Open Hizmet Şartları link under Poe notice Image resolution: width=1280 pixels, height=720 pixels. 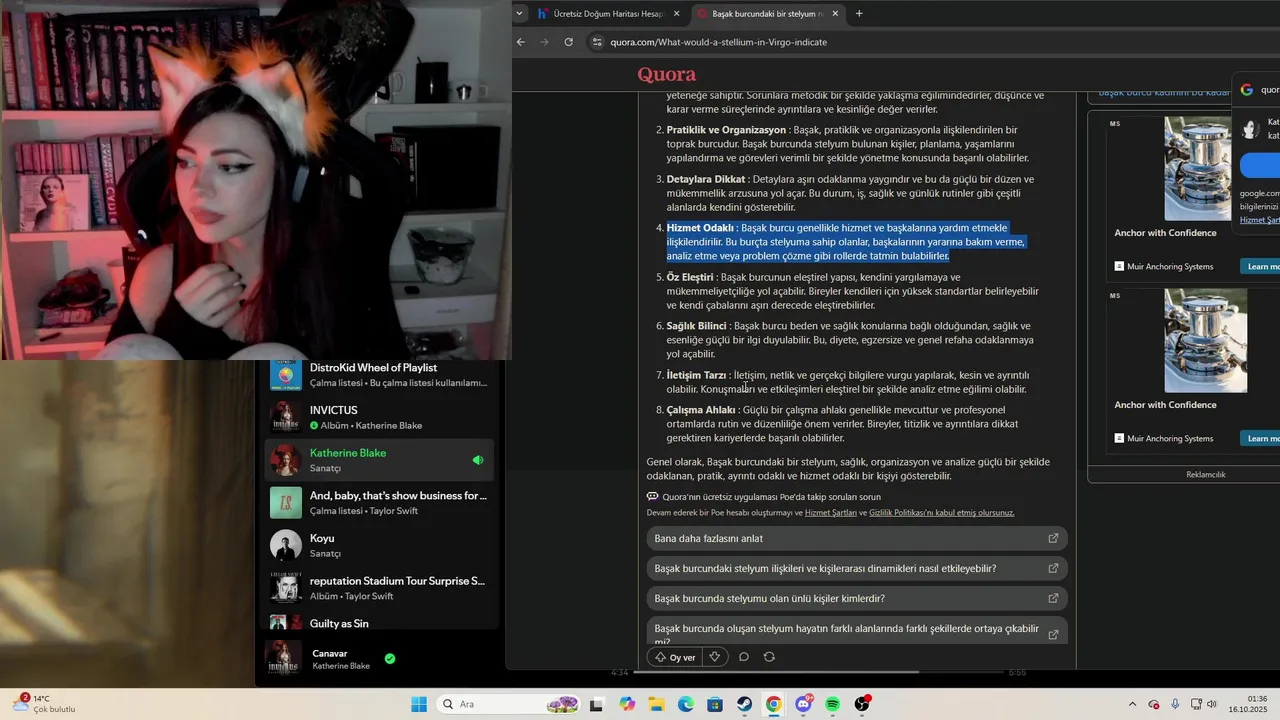click(831, 513)
